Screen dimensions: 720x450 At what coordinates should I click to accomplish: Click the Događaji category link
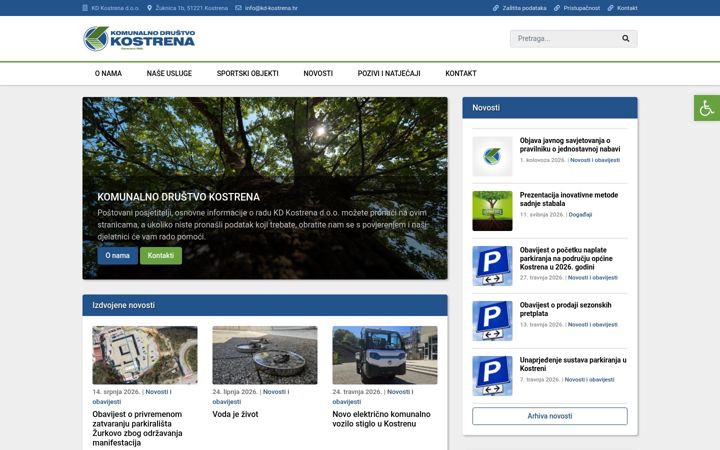[x=580, y=214]
